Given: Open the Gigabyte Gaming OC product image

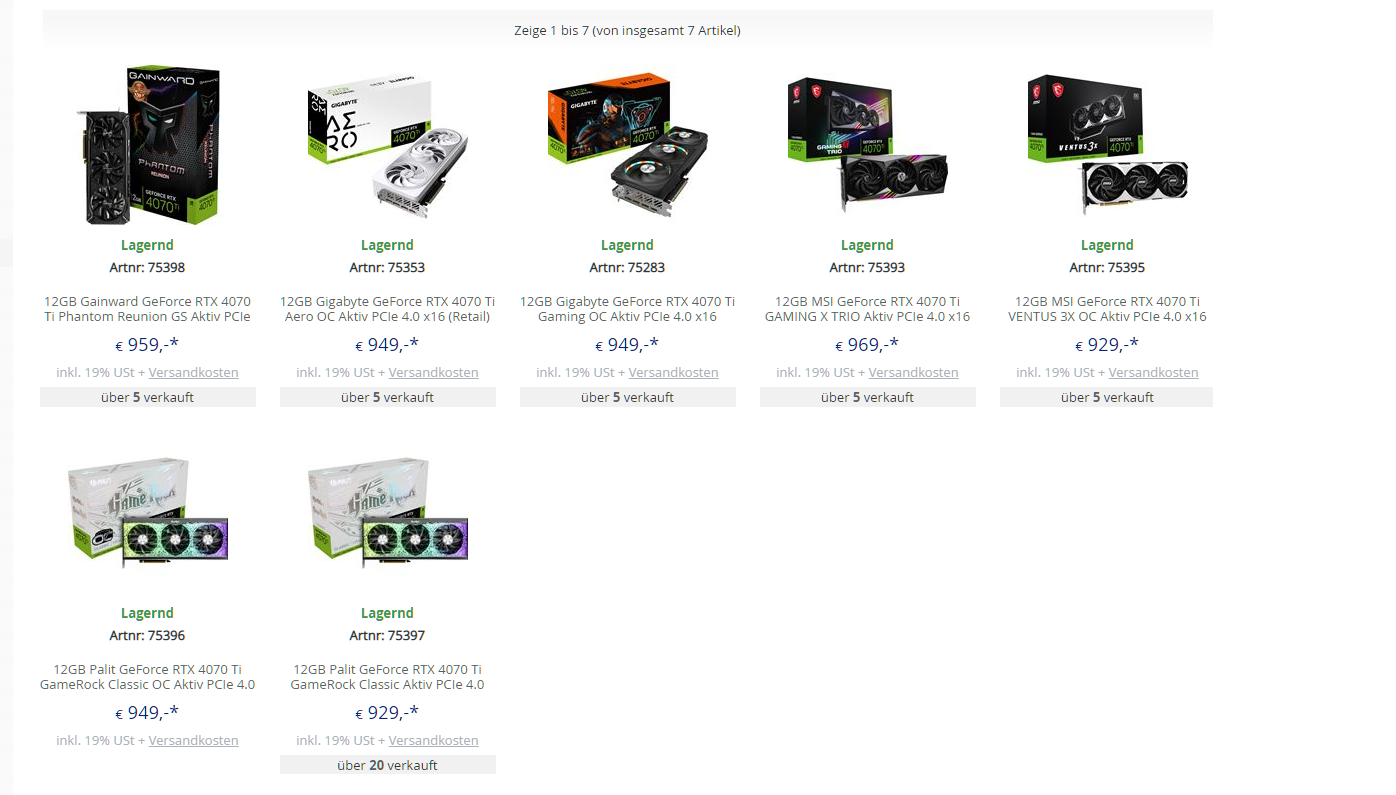Looking at the screenshot, I should [x=627, y=145].
